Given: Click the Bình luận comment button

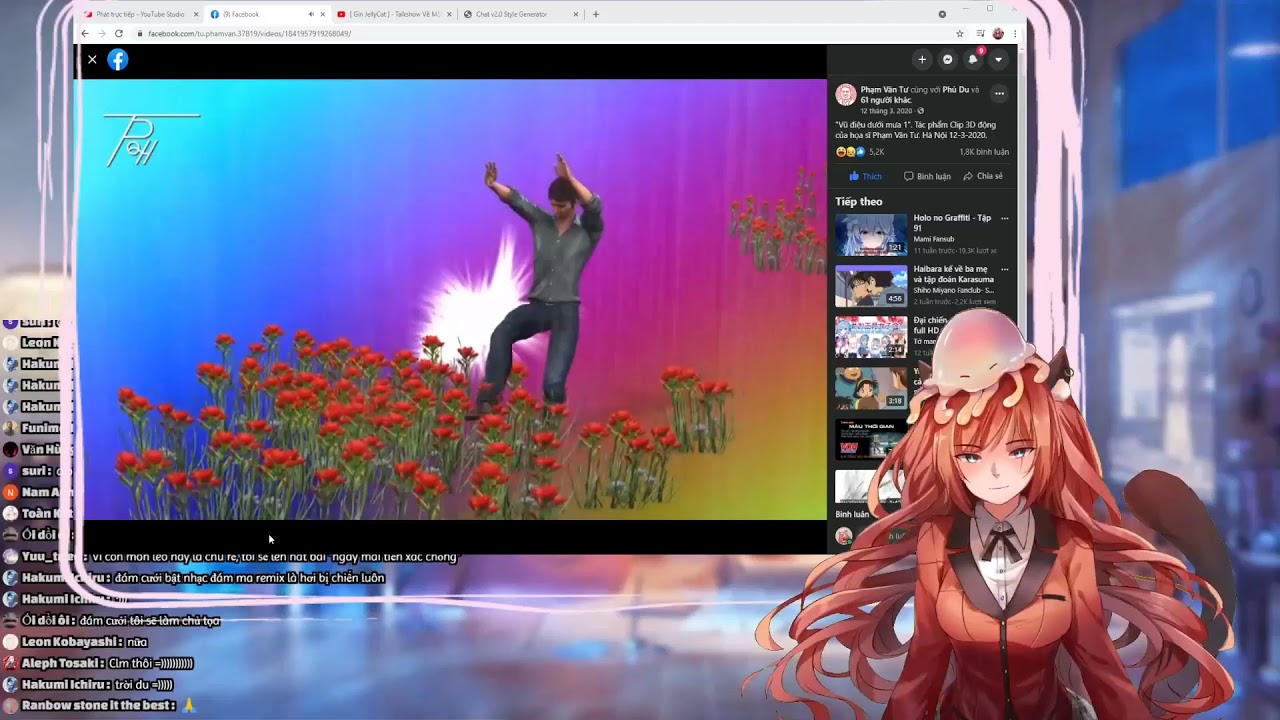Looking at the screenshot, I should point(927,176).
